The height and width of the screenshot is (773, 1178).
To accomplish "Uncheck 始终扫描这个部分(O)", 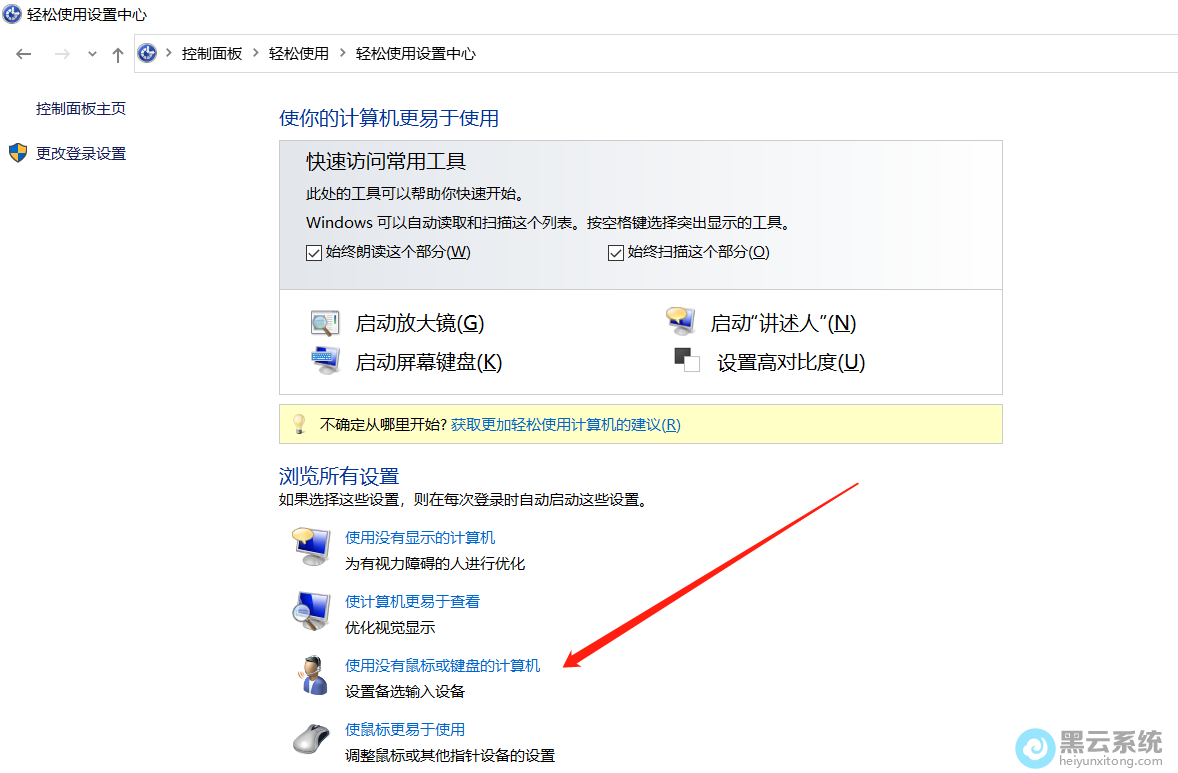I will click(x=615, y=252).
